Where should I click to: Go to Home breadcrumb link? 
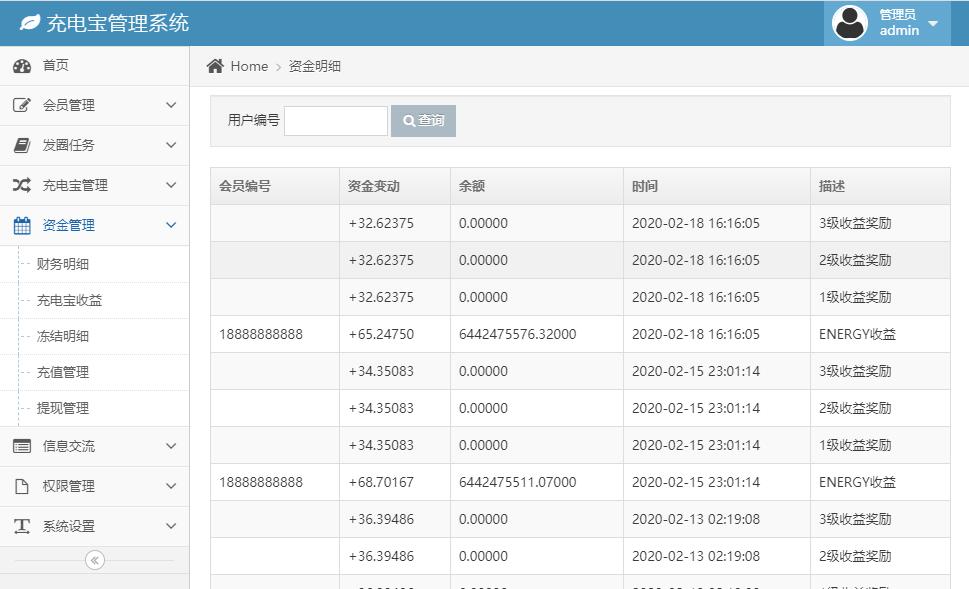pyautogui.click(x=249, y=66)
